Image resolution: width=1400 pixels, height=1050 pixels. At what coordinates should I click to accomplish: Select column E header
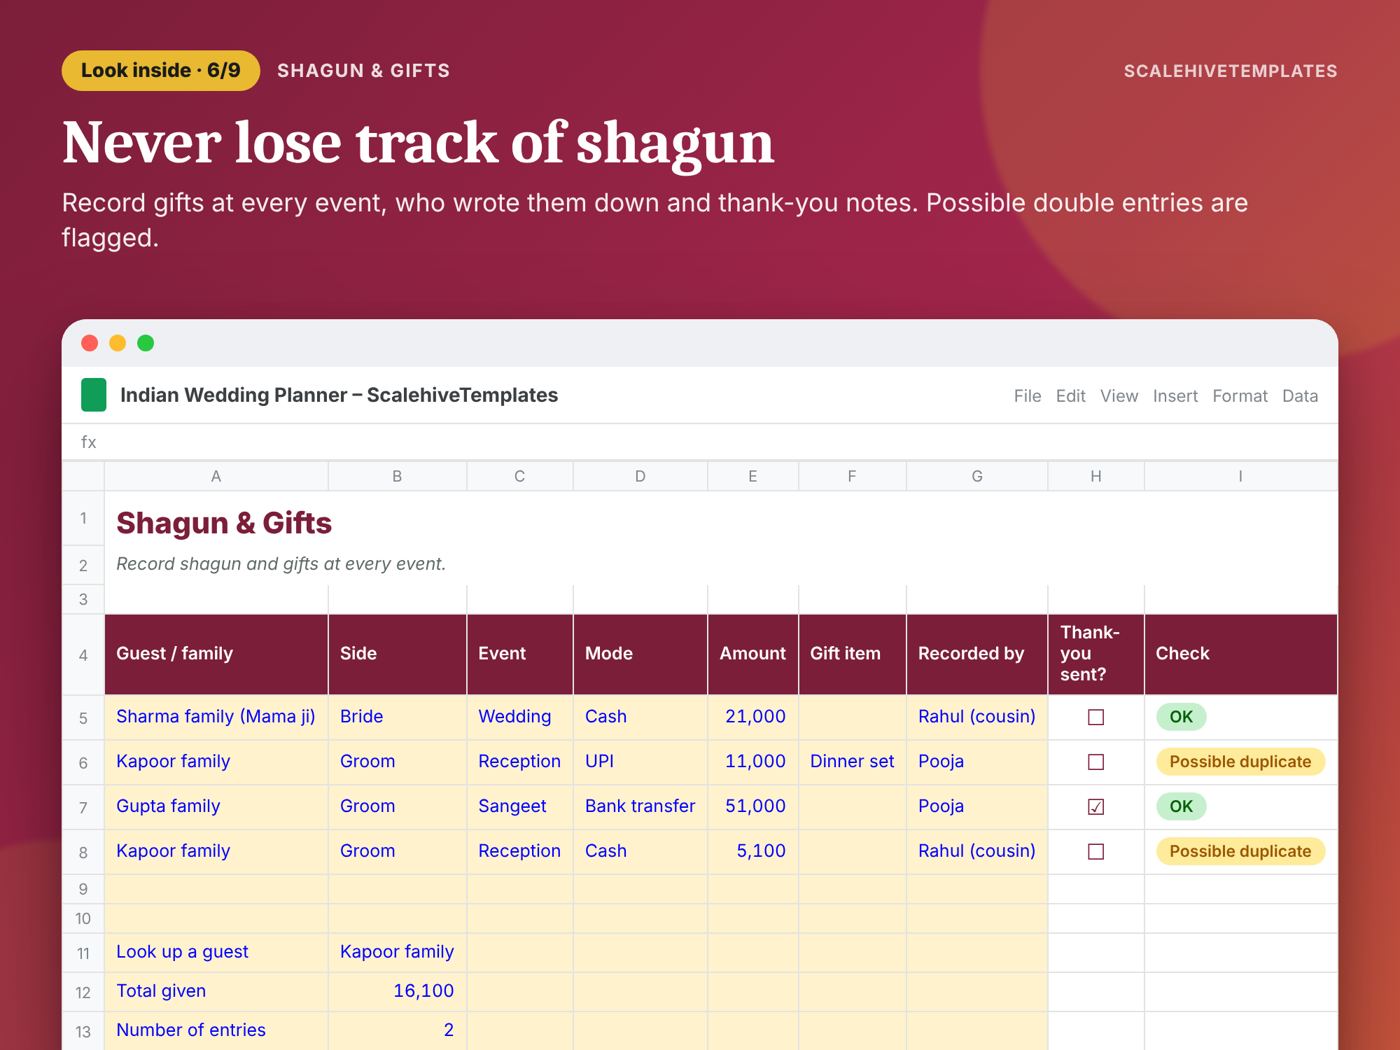753,477
